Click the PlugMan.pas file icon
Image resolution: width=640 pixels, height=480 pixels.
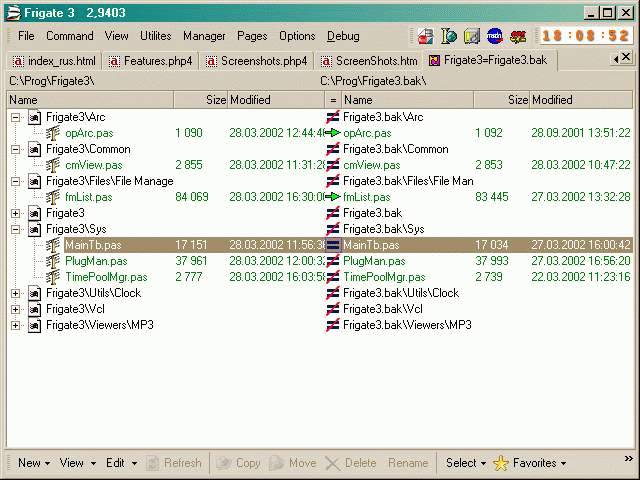(53, 261)
